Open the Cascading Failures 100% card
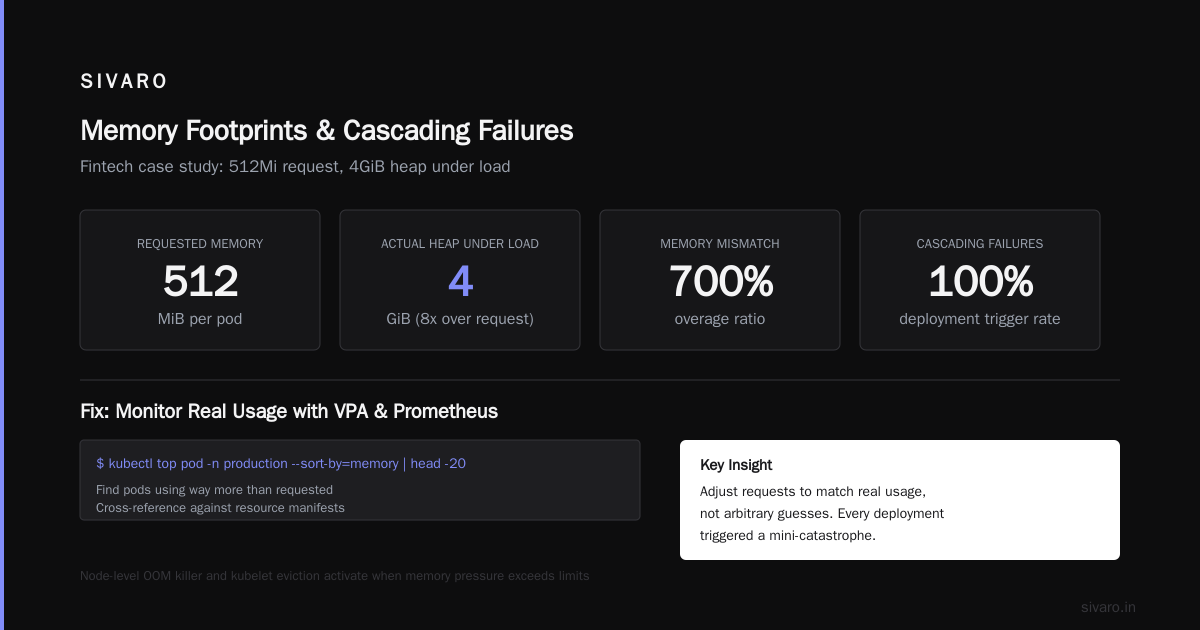1200x630 pixels. click(x=980, y=280)
